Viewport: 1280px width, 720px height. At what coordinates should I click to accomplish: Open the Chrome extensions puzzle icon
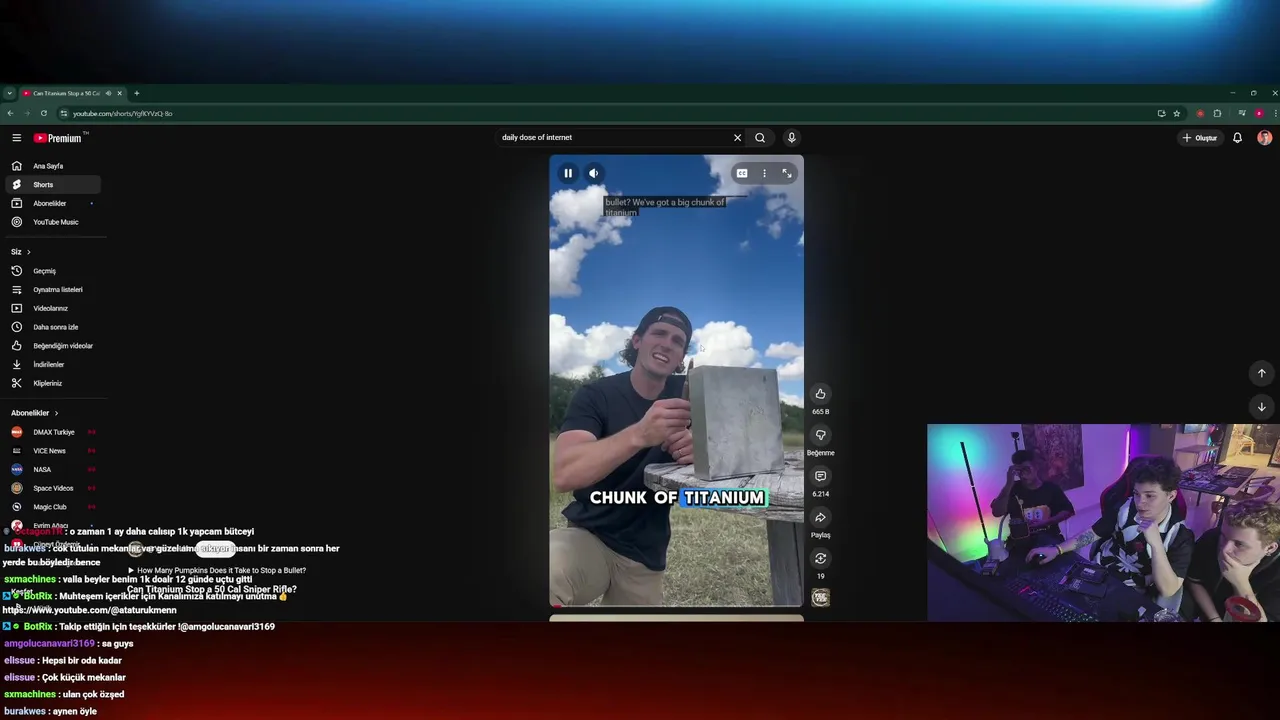pos(1217,113)
